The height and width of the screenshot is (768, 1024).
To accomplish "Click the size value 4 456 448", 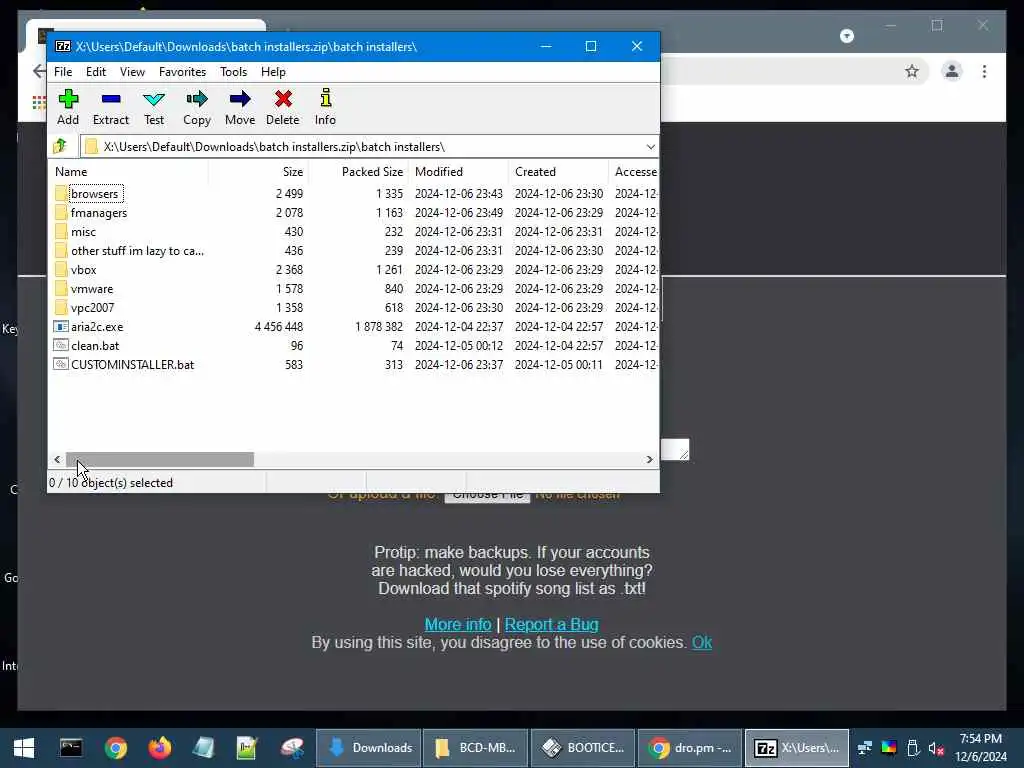I will click(x=279, y=327).
